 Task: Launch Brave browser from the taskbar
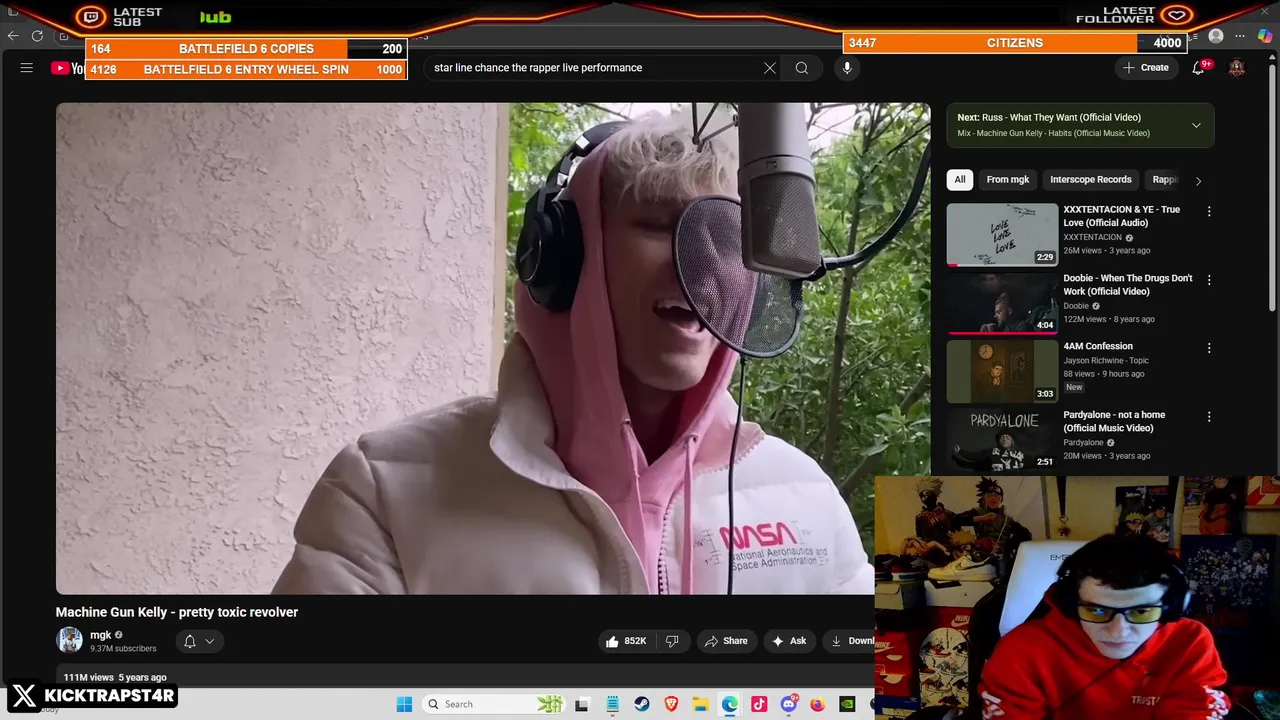[671, 704]
